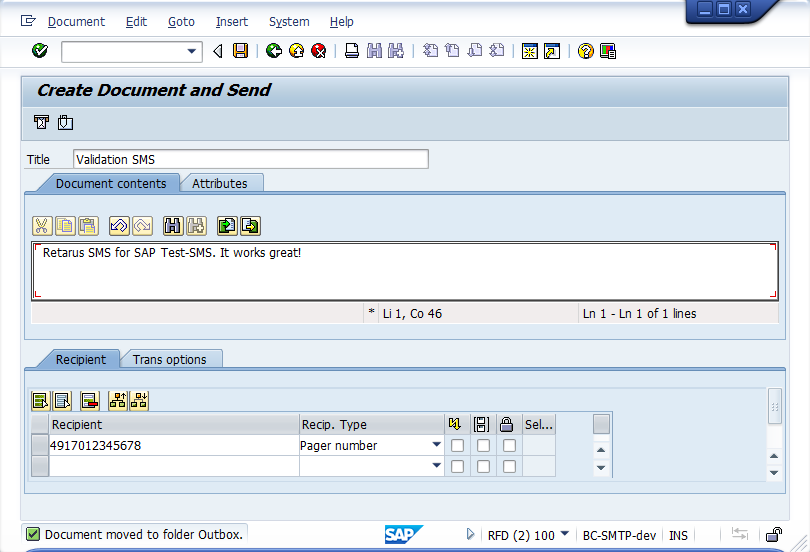Switch to the Trans options tab
This screenshot has height=552, width=810.
tap(170, 359)
